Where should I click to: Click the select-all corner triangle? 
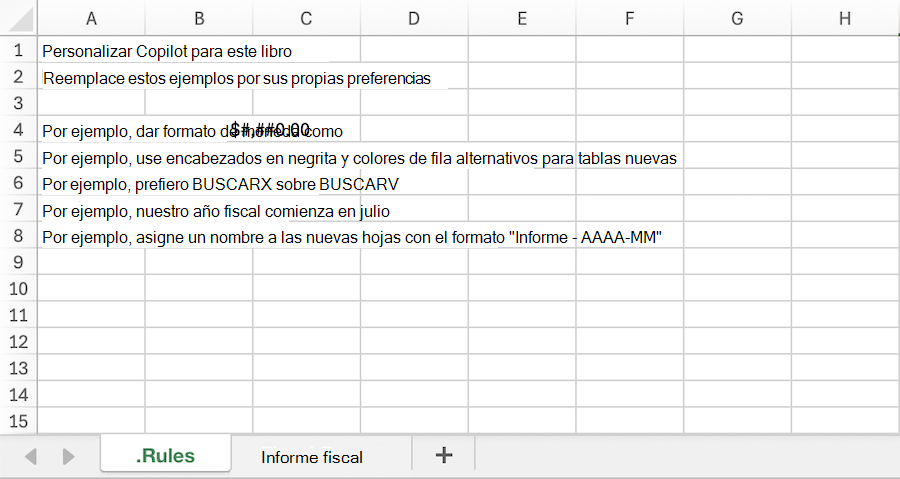[x=21, y=18]
